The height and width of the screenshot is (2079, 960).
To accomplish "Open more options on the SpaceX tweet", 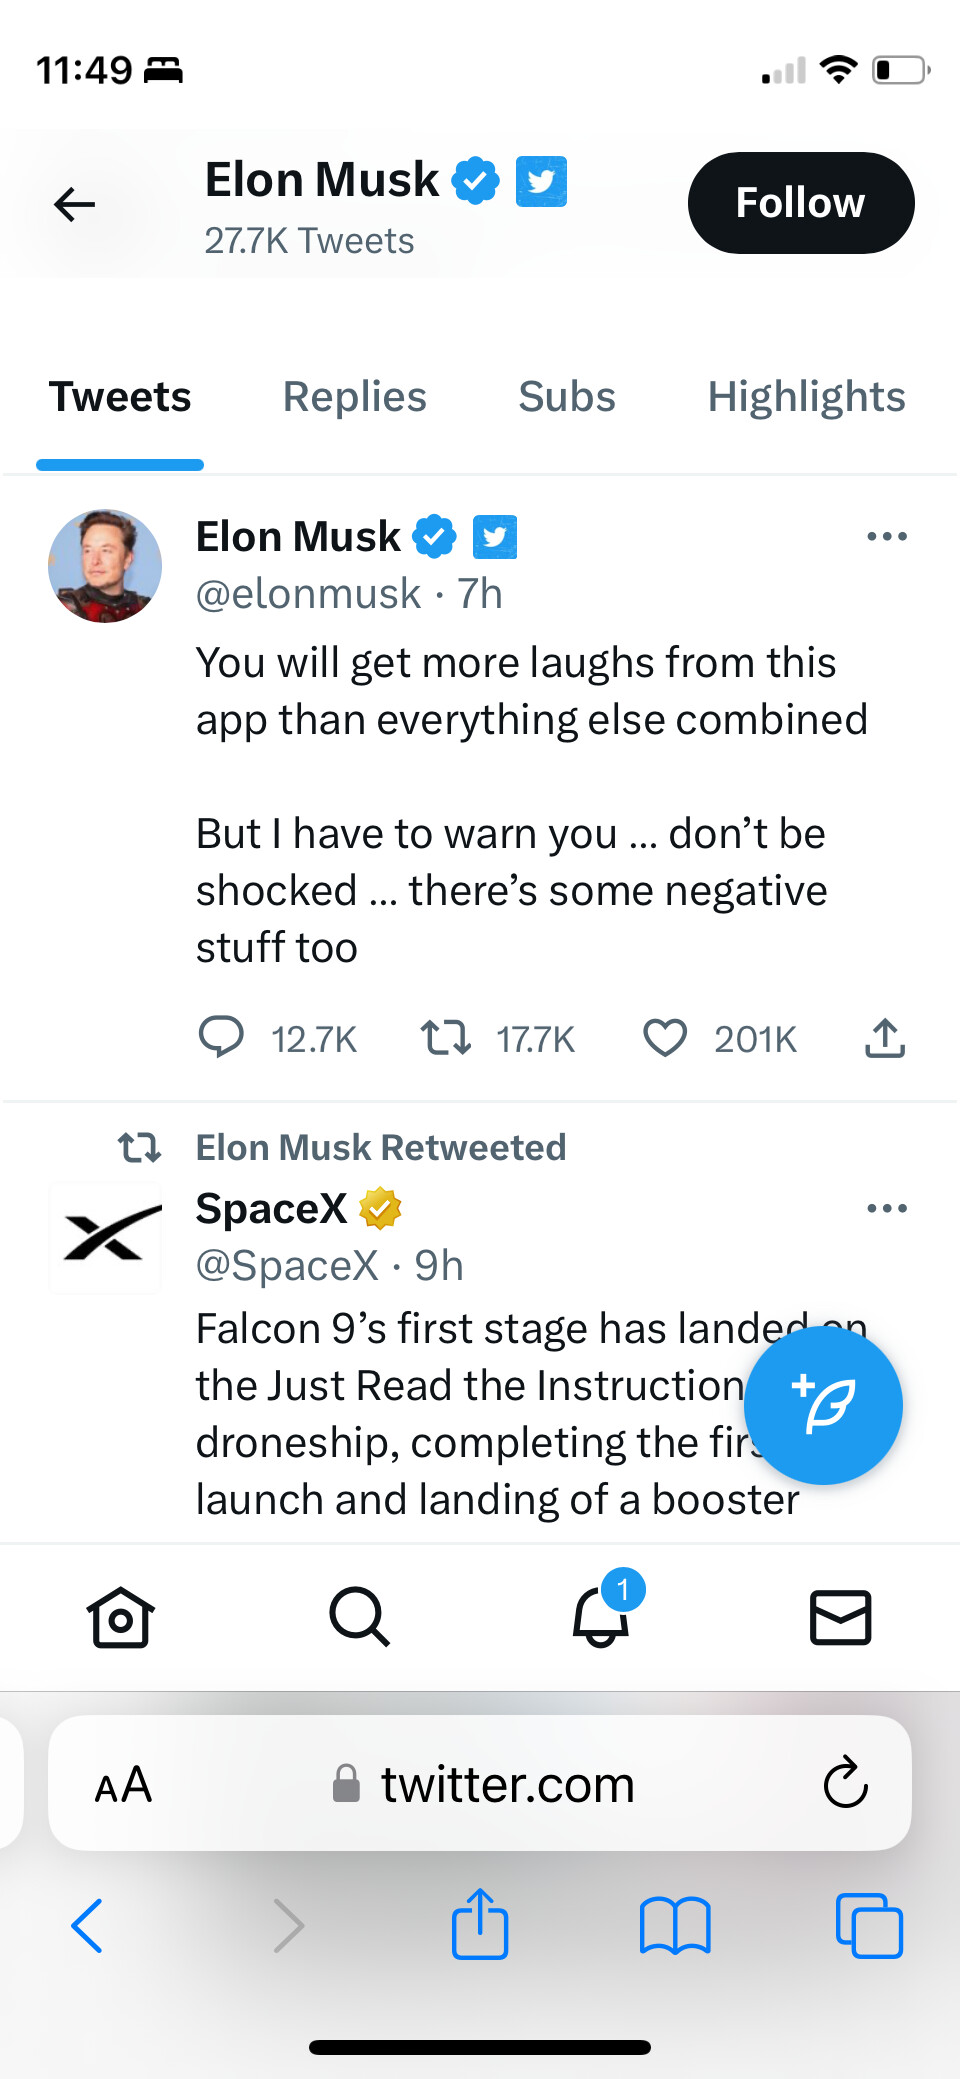I will [886, 1209].
